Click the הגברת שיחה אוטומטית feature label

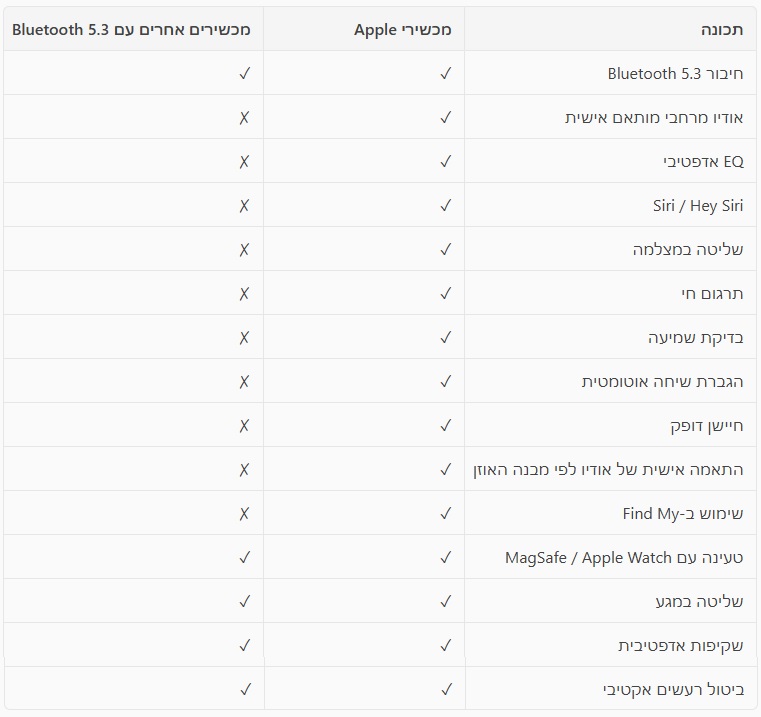click(662, 382)
